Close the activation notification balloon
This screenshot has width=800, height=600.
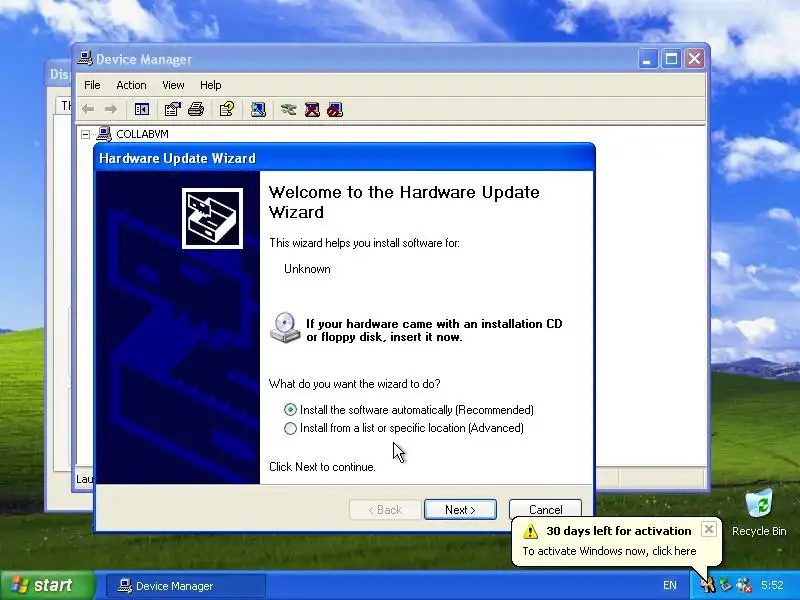pos(709,530)
